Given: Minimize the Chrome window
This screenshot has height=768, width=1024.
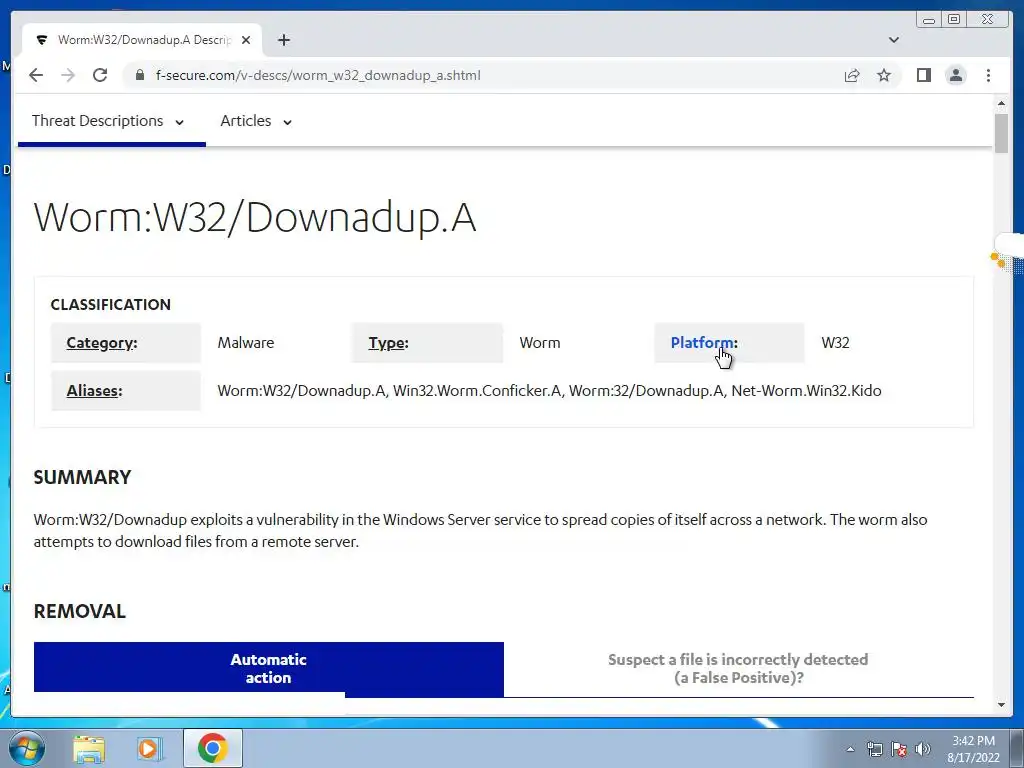Looking at the screenshot, I should [929, 20].
